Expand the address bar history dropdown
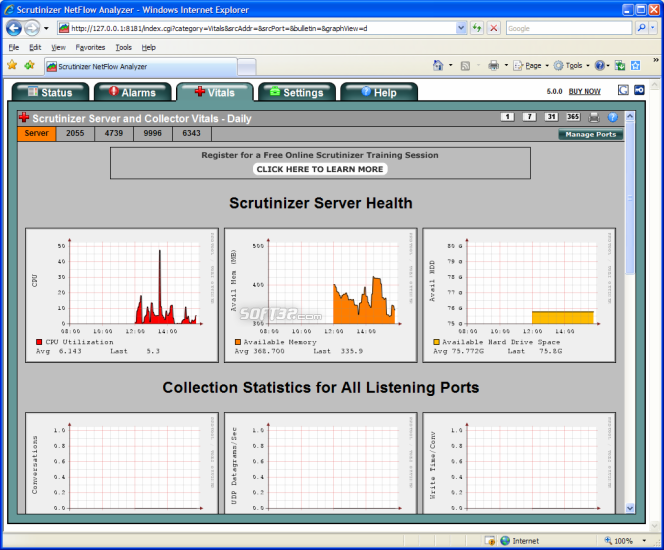The height and width of the screenshot is (550, 664). pos(461,28)
